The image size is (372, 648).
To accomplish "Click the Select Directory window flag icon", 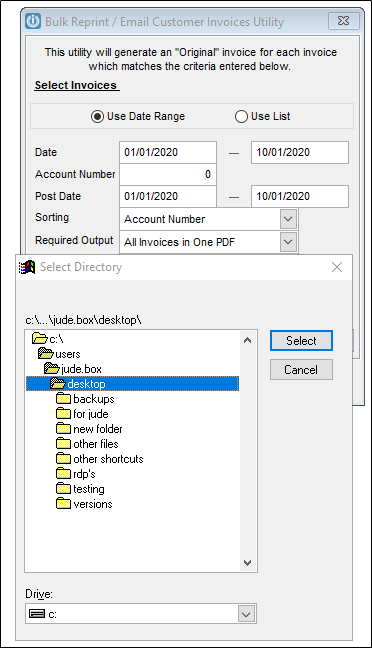I will tap(27, 267).
